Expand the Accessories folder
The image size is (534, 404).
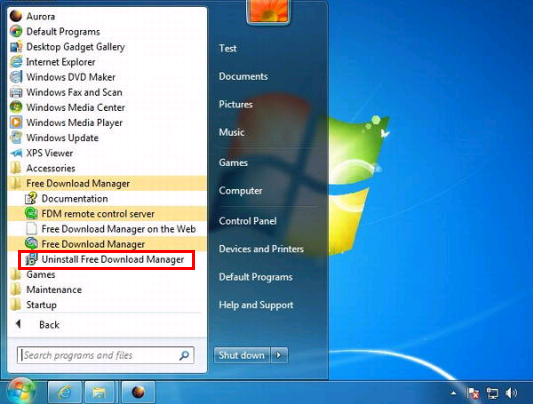tap(106, 168)
